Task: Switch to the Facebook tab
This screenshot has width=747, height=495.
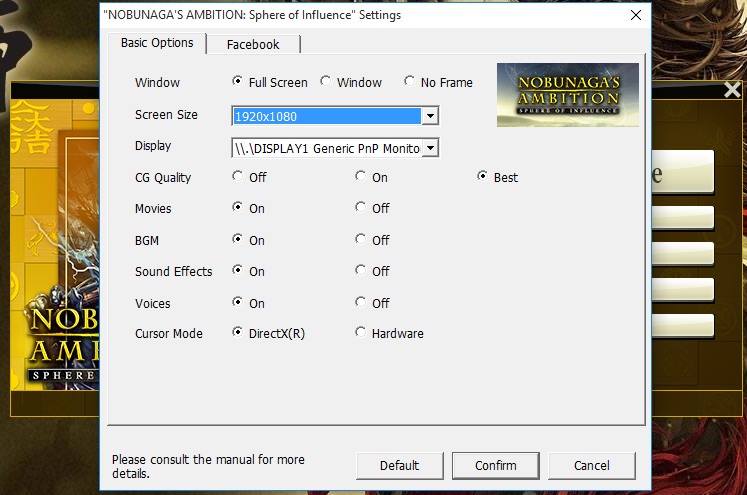Action: pos(253,45)
